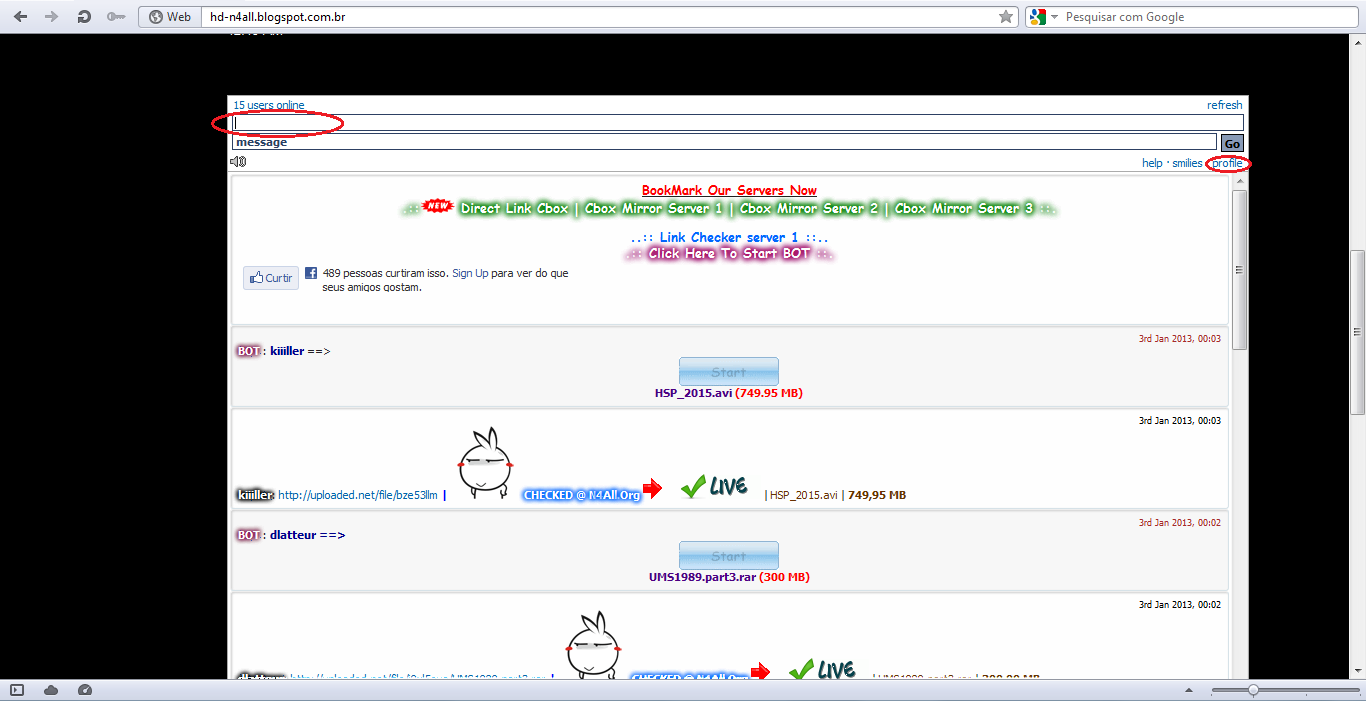Click the Facebook logo icon
1366x701 pixels.
311,272
